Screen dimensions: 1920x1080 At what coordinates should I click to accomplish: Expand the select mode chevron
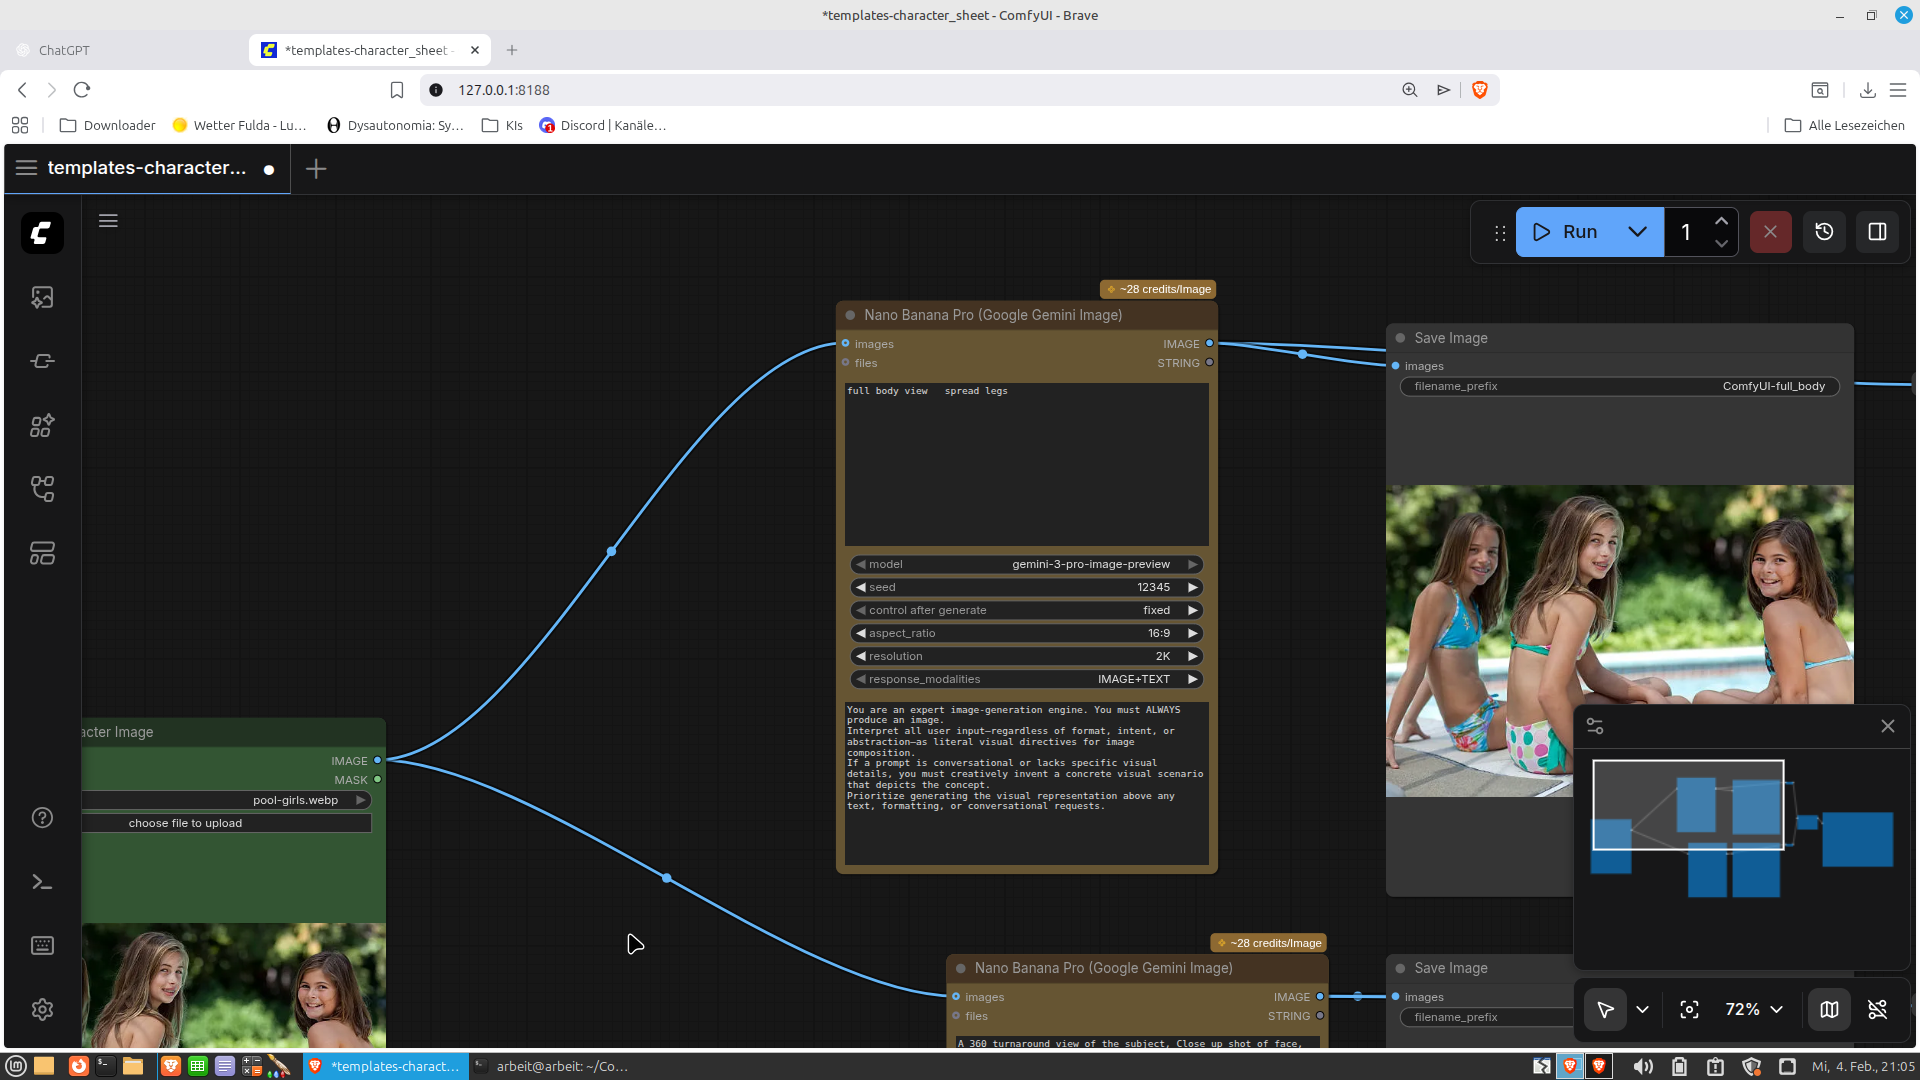[1642, 1010]
